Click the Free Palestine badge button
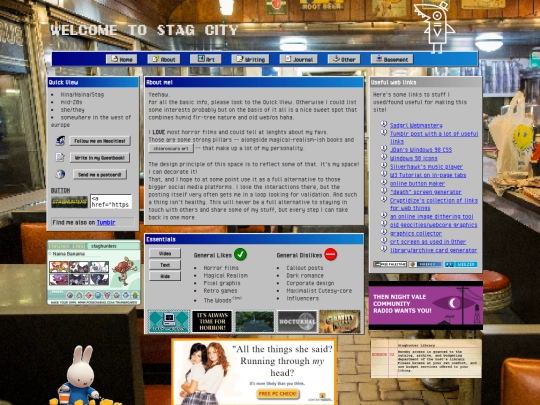The image size is (540, 405). [390, 264]
